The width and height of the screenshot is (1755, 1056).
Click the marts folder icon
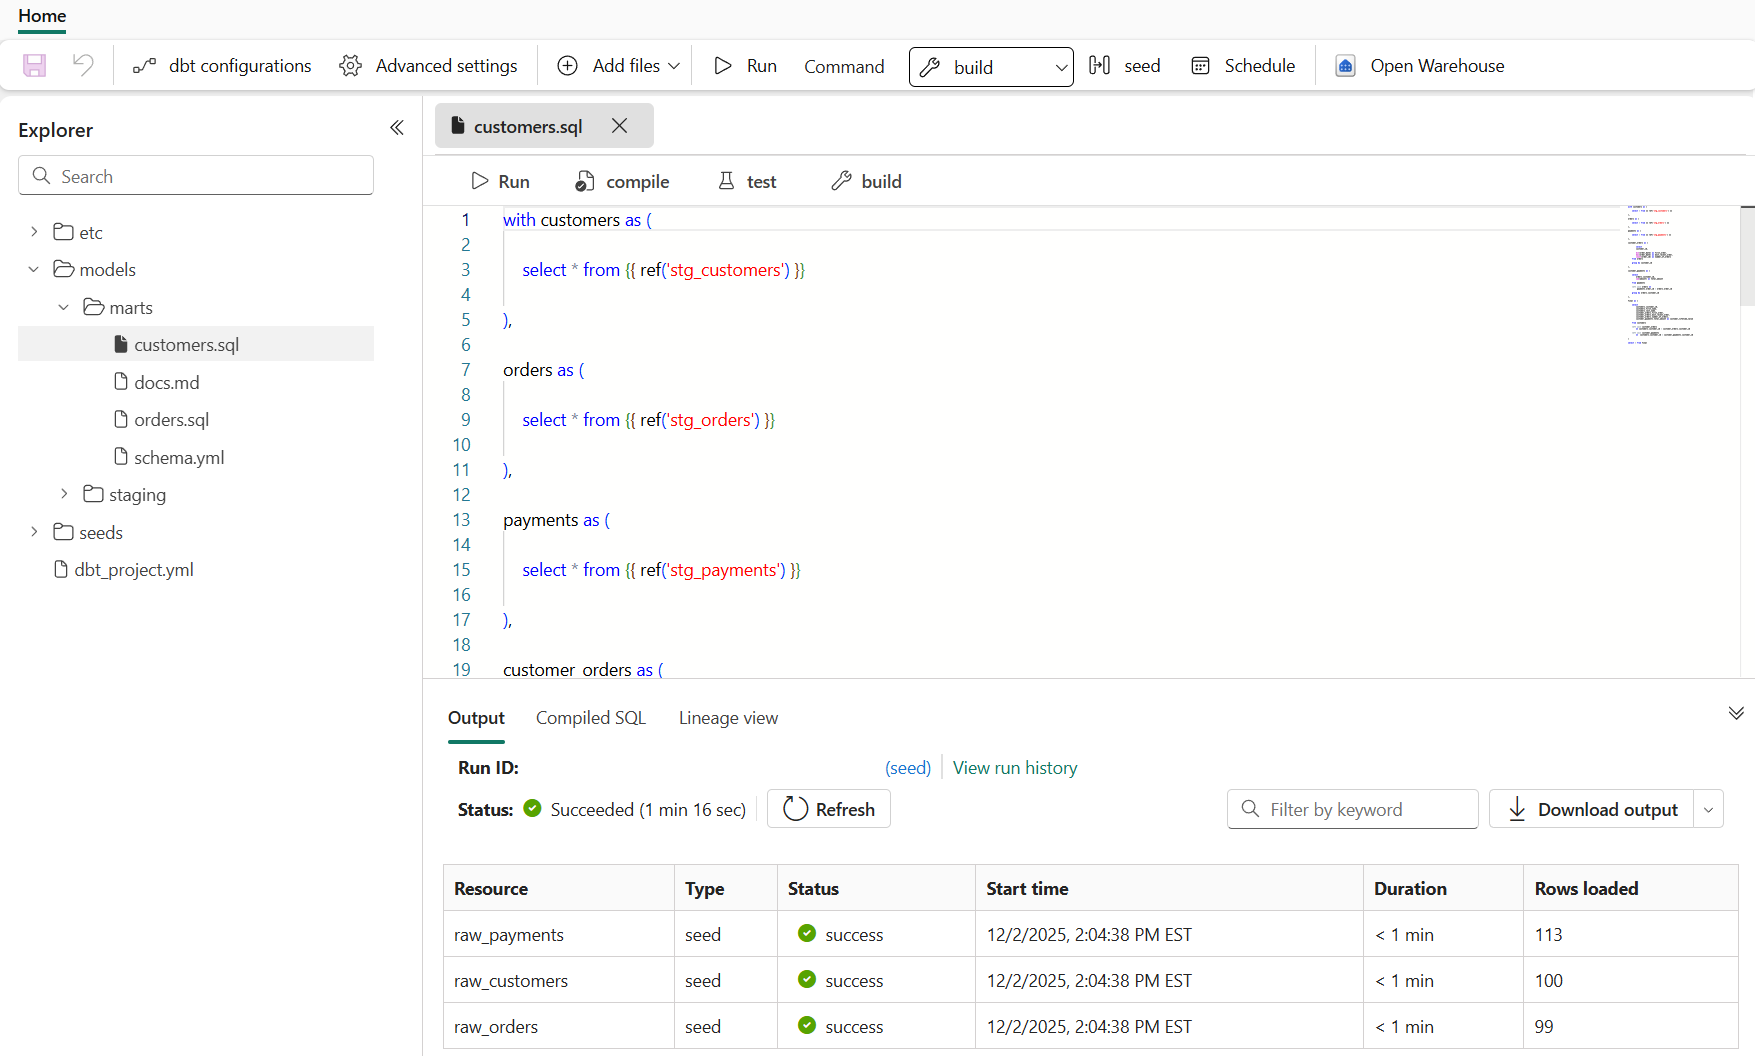coord(94,307)
